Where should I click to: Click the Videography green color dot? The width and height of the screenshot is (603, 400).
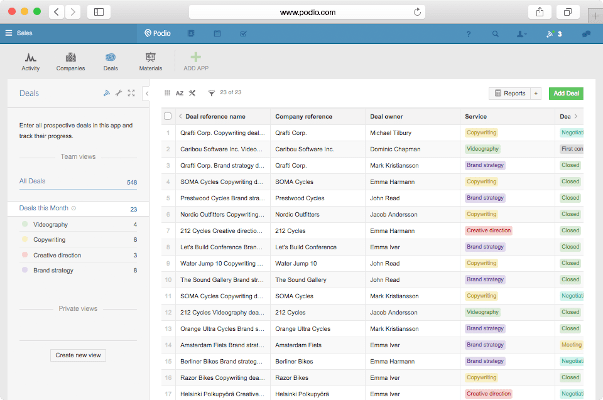point(25,224)
